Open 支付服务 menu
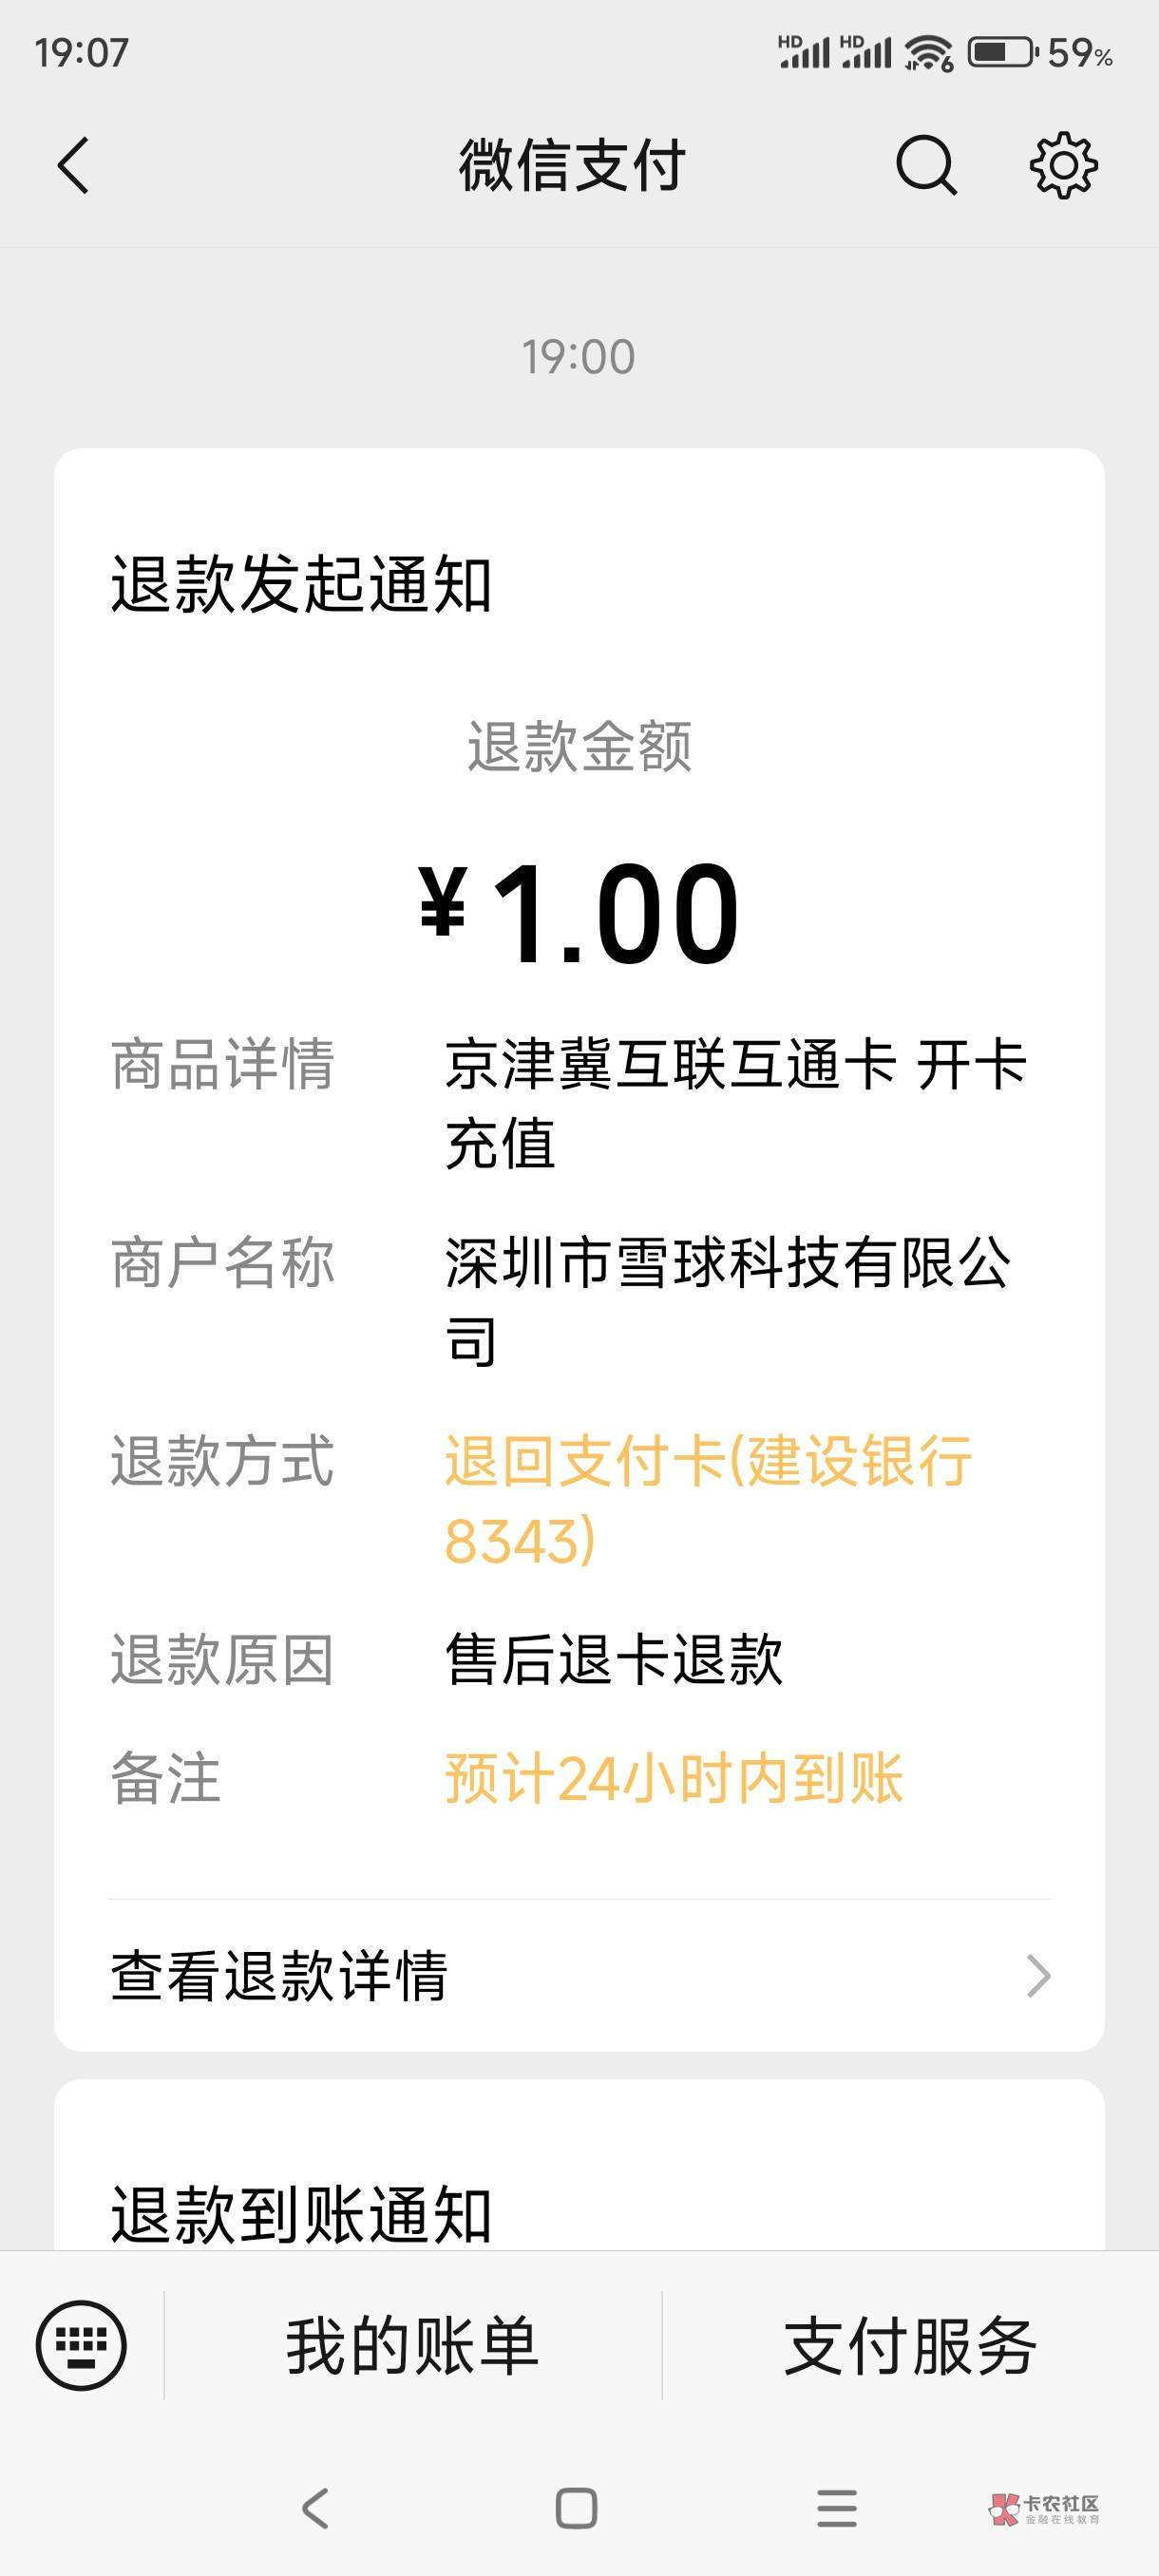The height and width of the screenshot is (2576, 1159). point(909,2345)
